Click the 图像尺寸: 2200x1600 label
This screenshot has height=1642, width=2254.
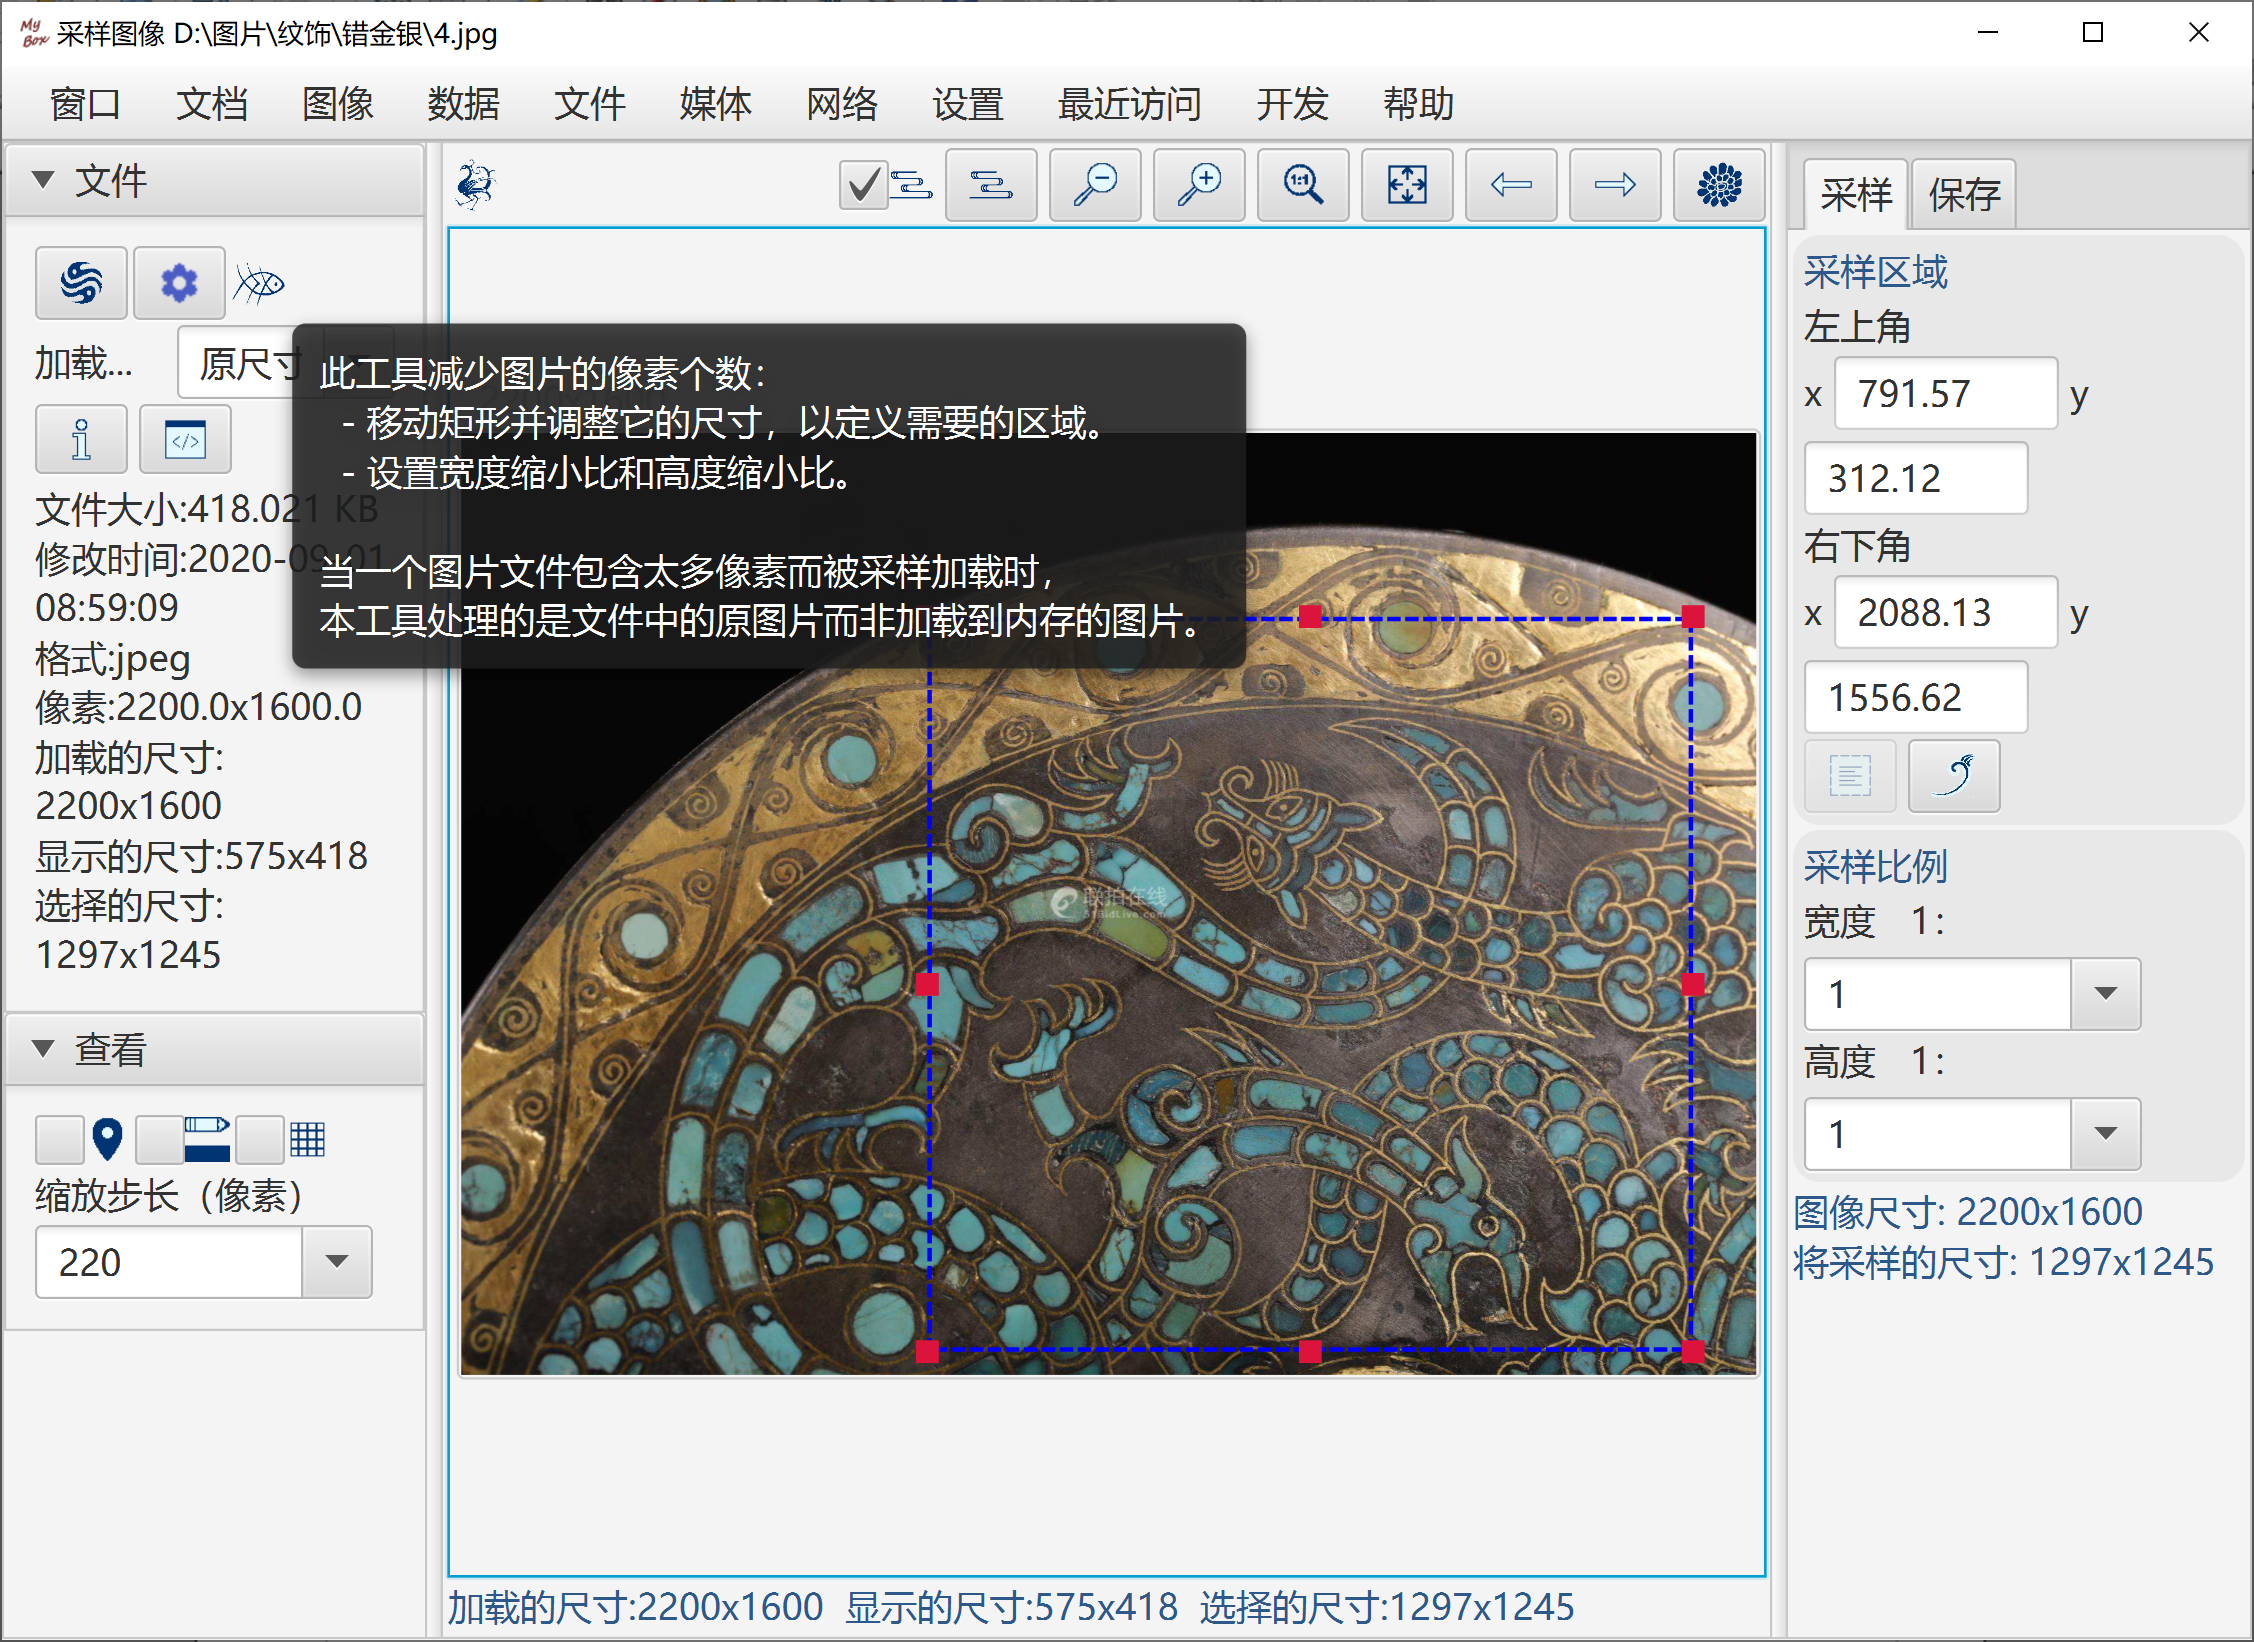1968,1212
